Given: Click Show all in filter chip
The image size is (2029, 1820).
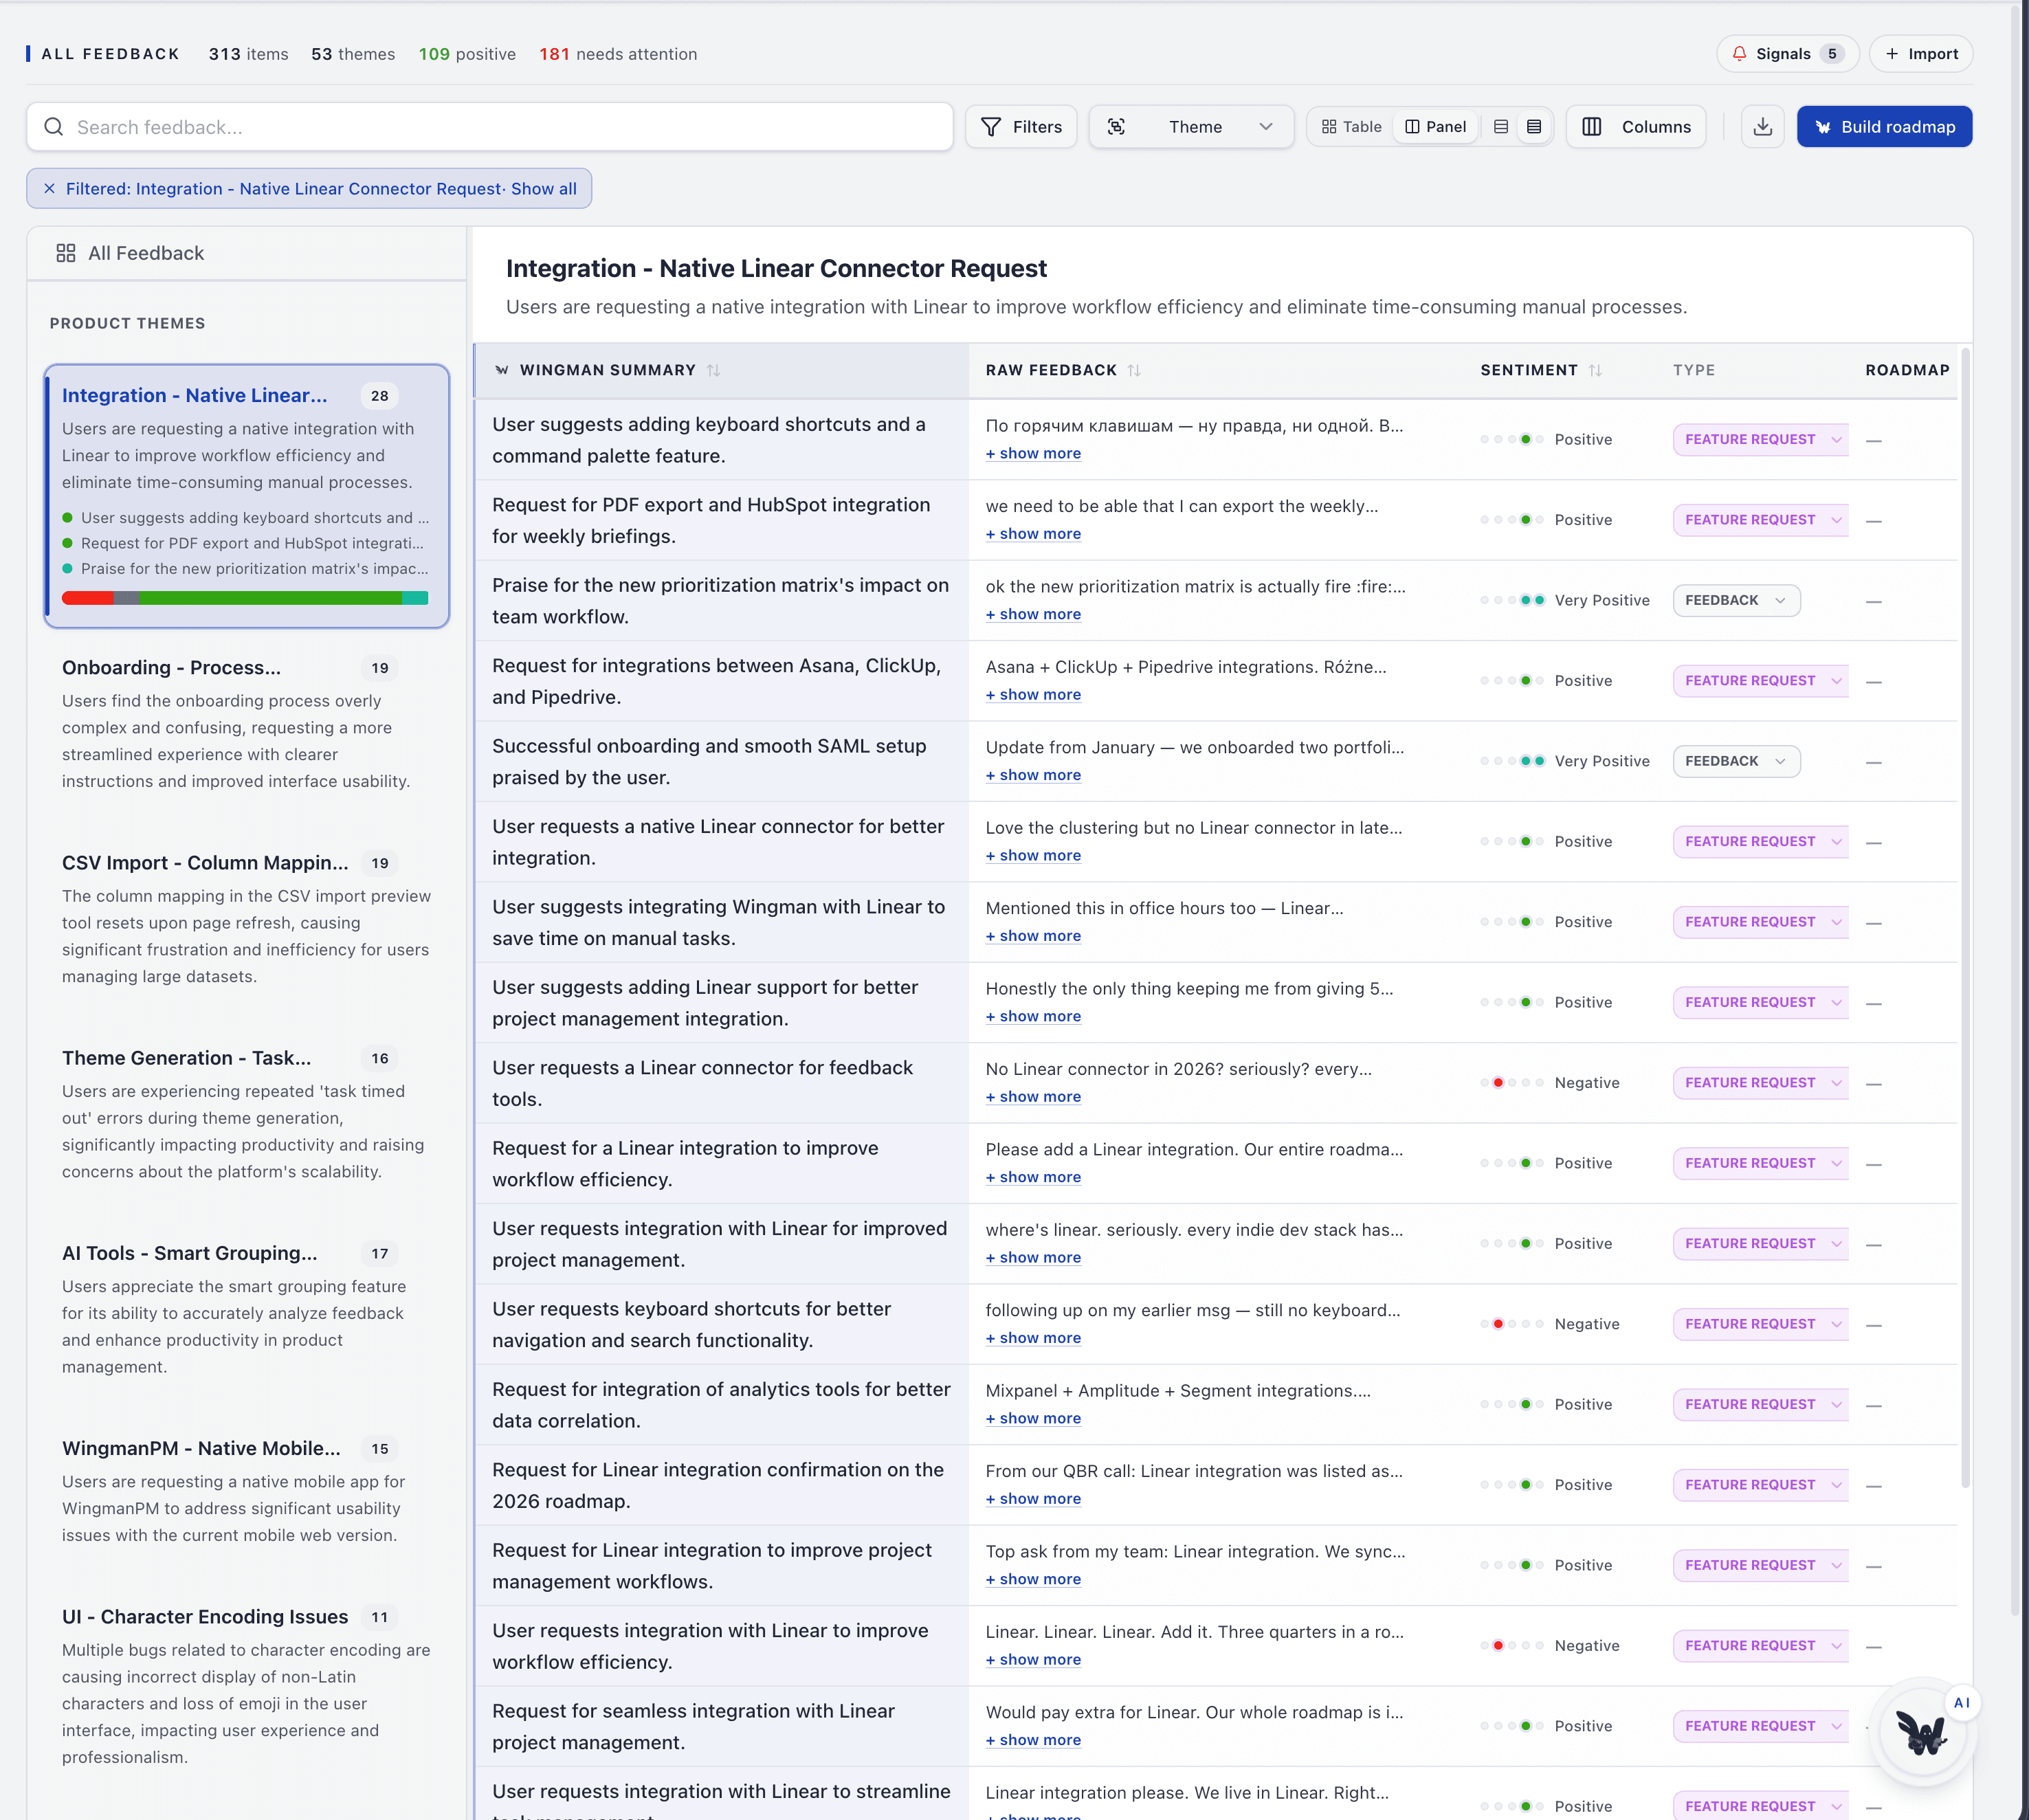Looking at the screenshot, I should tap(543, 189).
